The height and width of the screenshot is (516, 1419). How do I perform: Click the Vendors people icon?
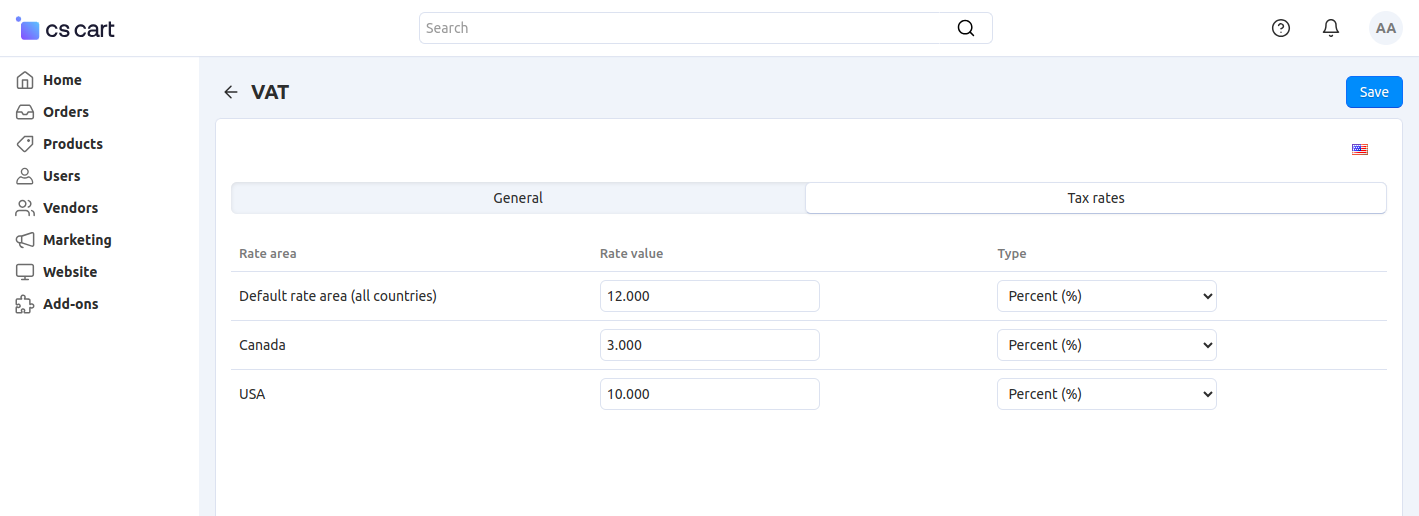point(25,208)
